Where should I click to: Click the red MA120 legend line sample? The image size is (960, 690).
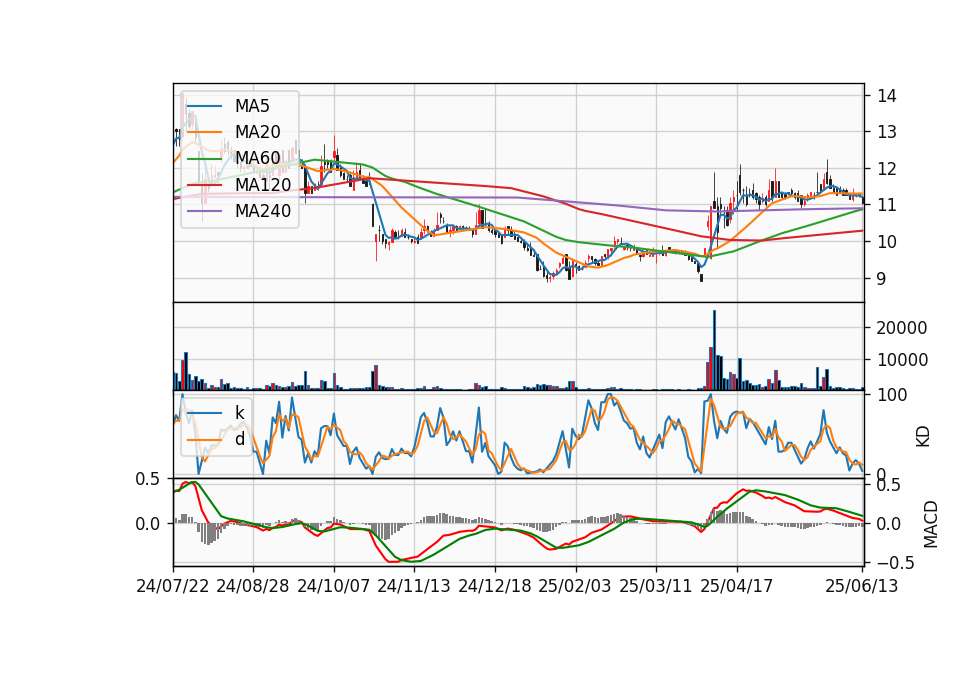(204, 185)
